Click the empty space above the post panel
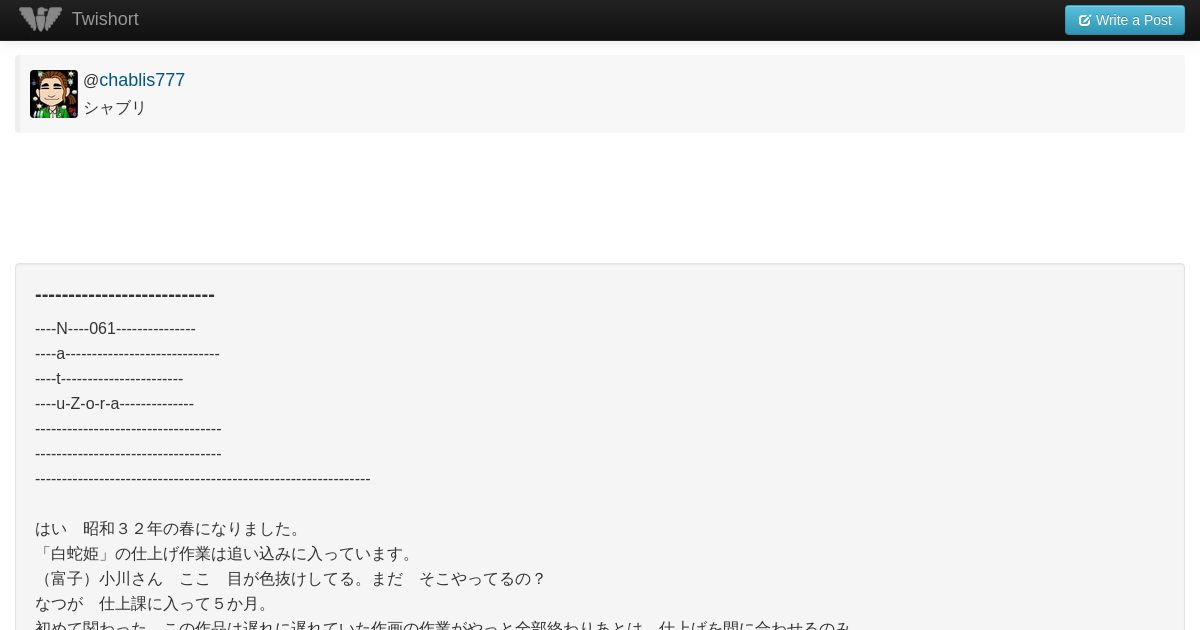This screenshot has height=630, width=1200. click(600, 198)
